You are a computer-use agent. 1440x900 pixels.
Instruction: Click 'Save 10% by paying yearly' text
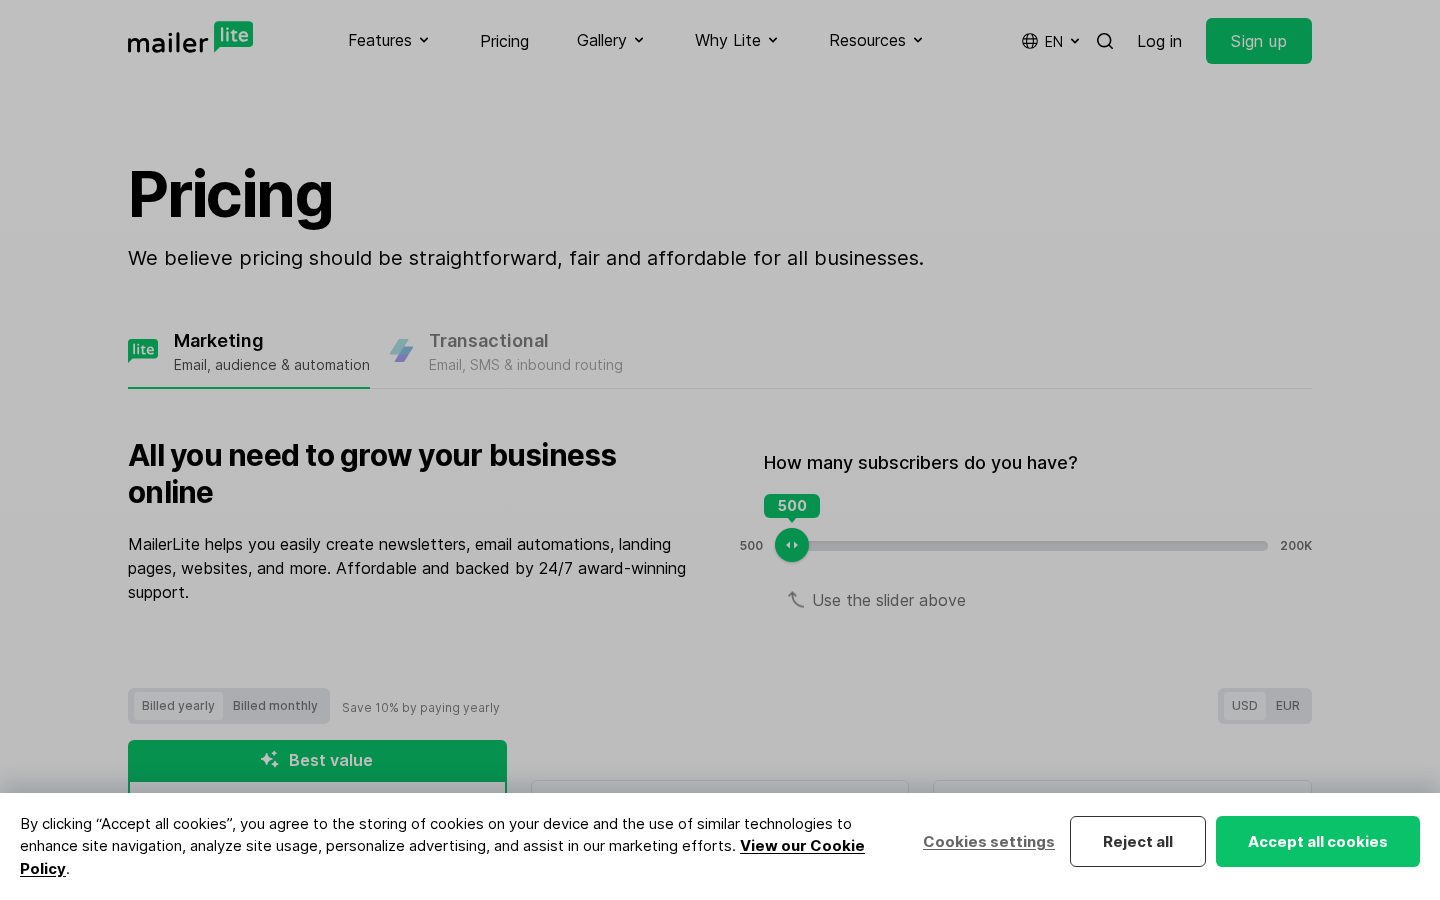point(421,708)
